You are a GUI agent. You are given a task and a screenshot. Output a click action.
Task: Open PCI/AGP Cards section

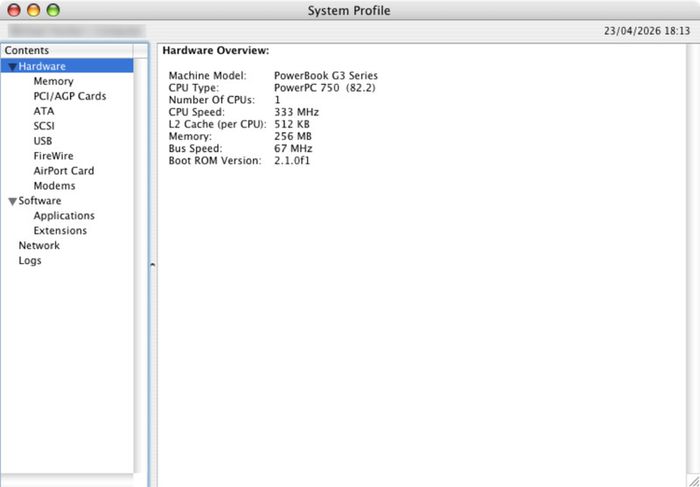coord(70,96)
